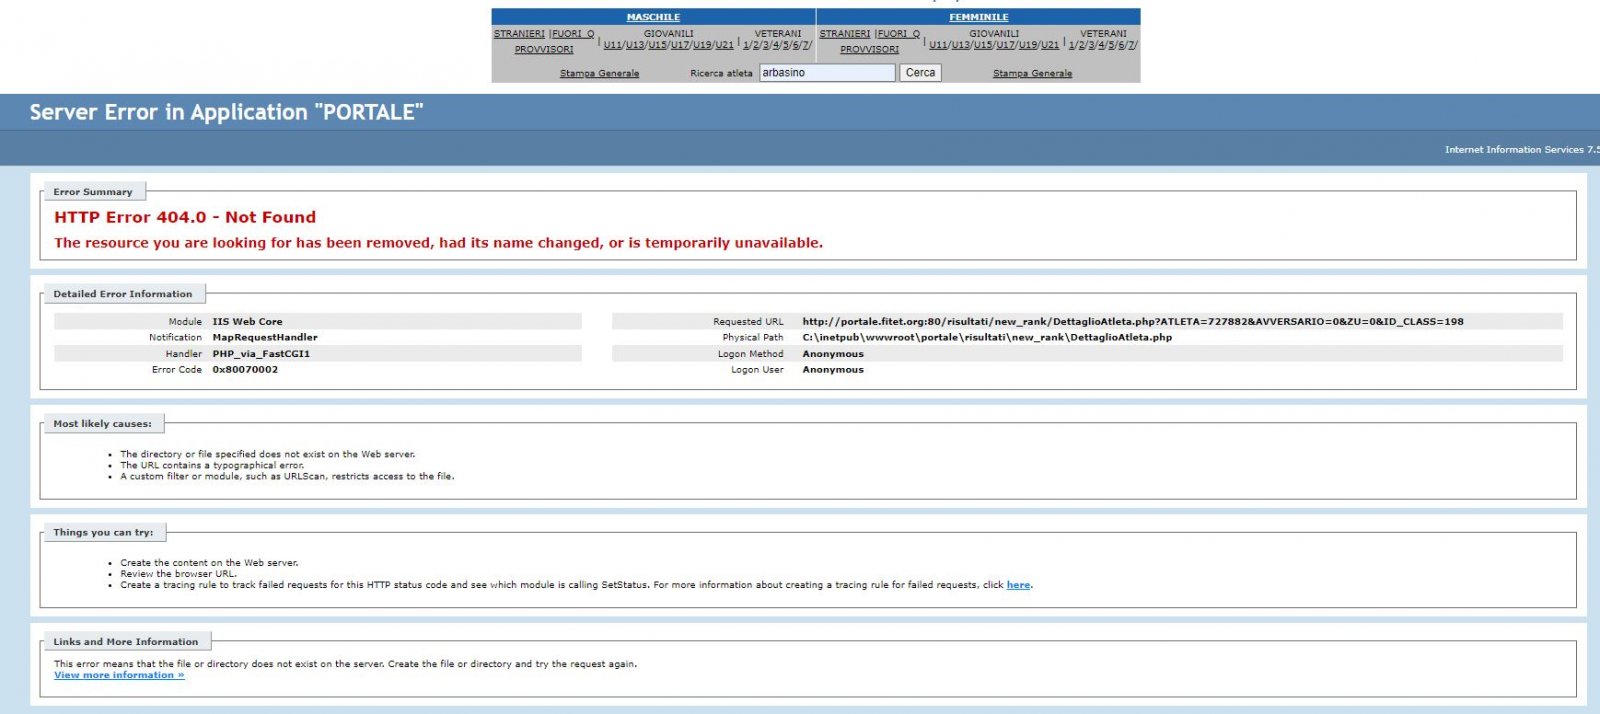The image size is (1600, 714).
Task: Open STRANIERI under the FEMMINILE section
Action: click(x=845, y=34)
